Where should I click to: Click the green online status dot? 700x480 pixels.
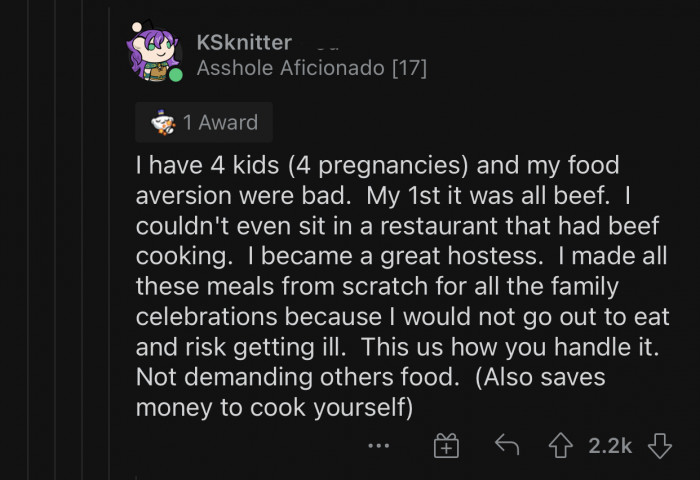pos(175,75)
